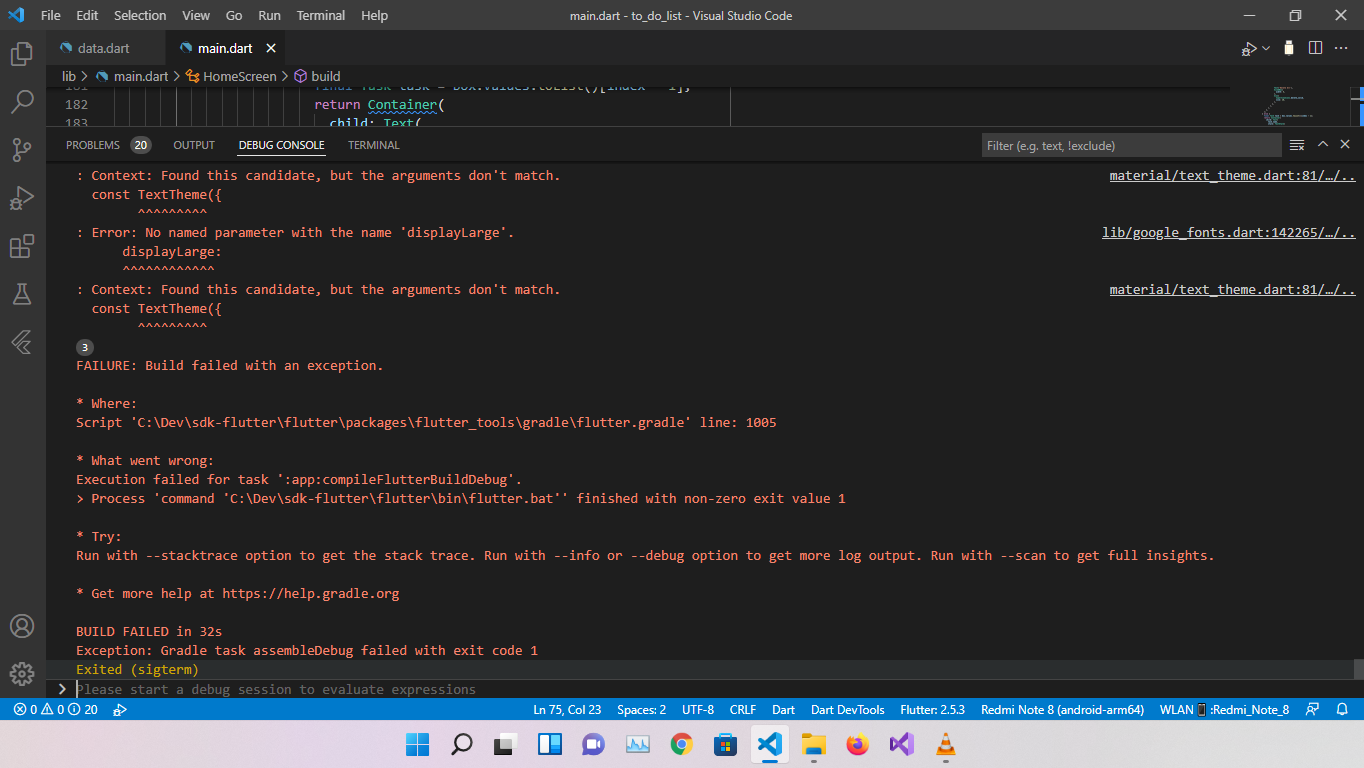Open the topmost material/text_theme.dart:81 link
The image size is (1364, 768).
tap(1232, 175)
